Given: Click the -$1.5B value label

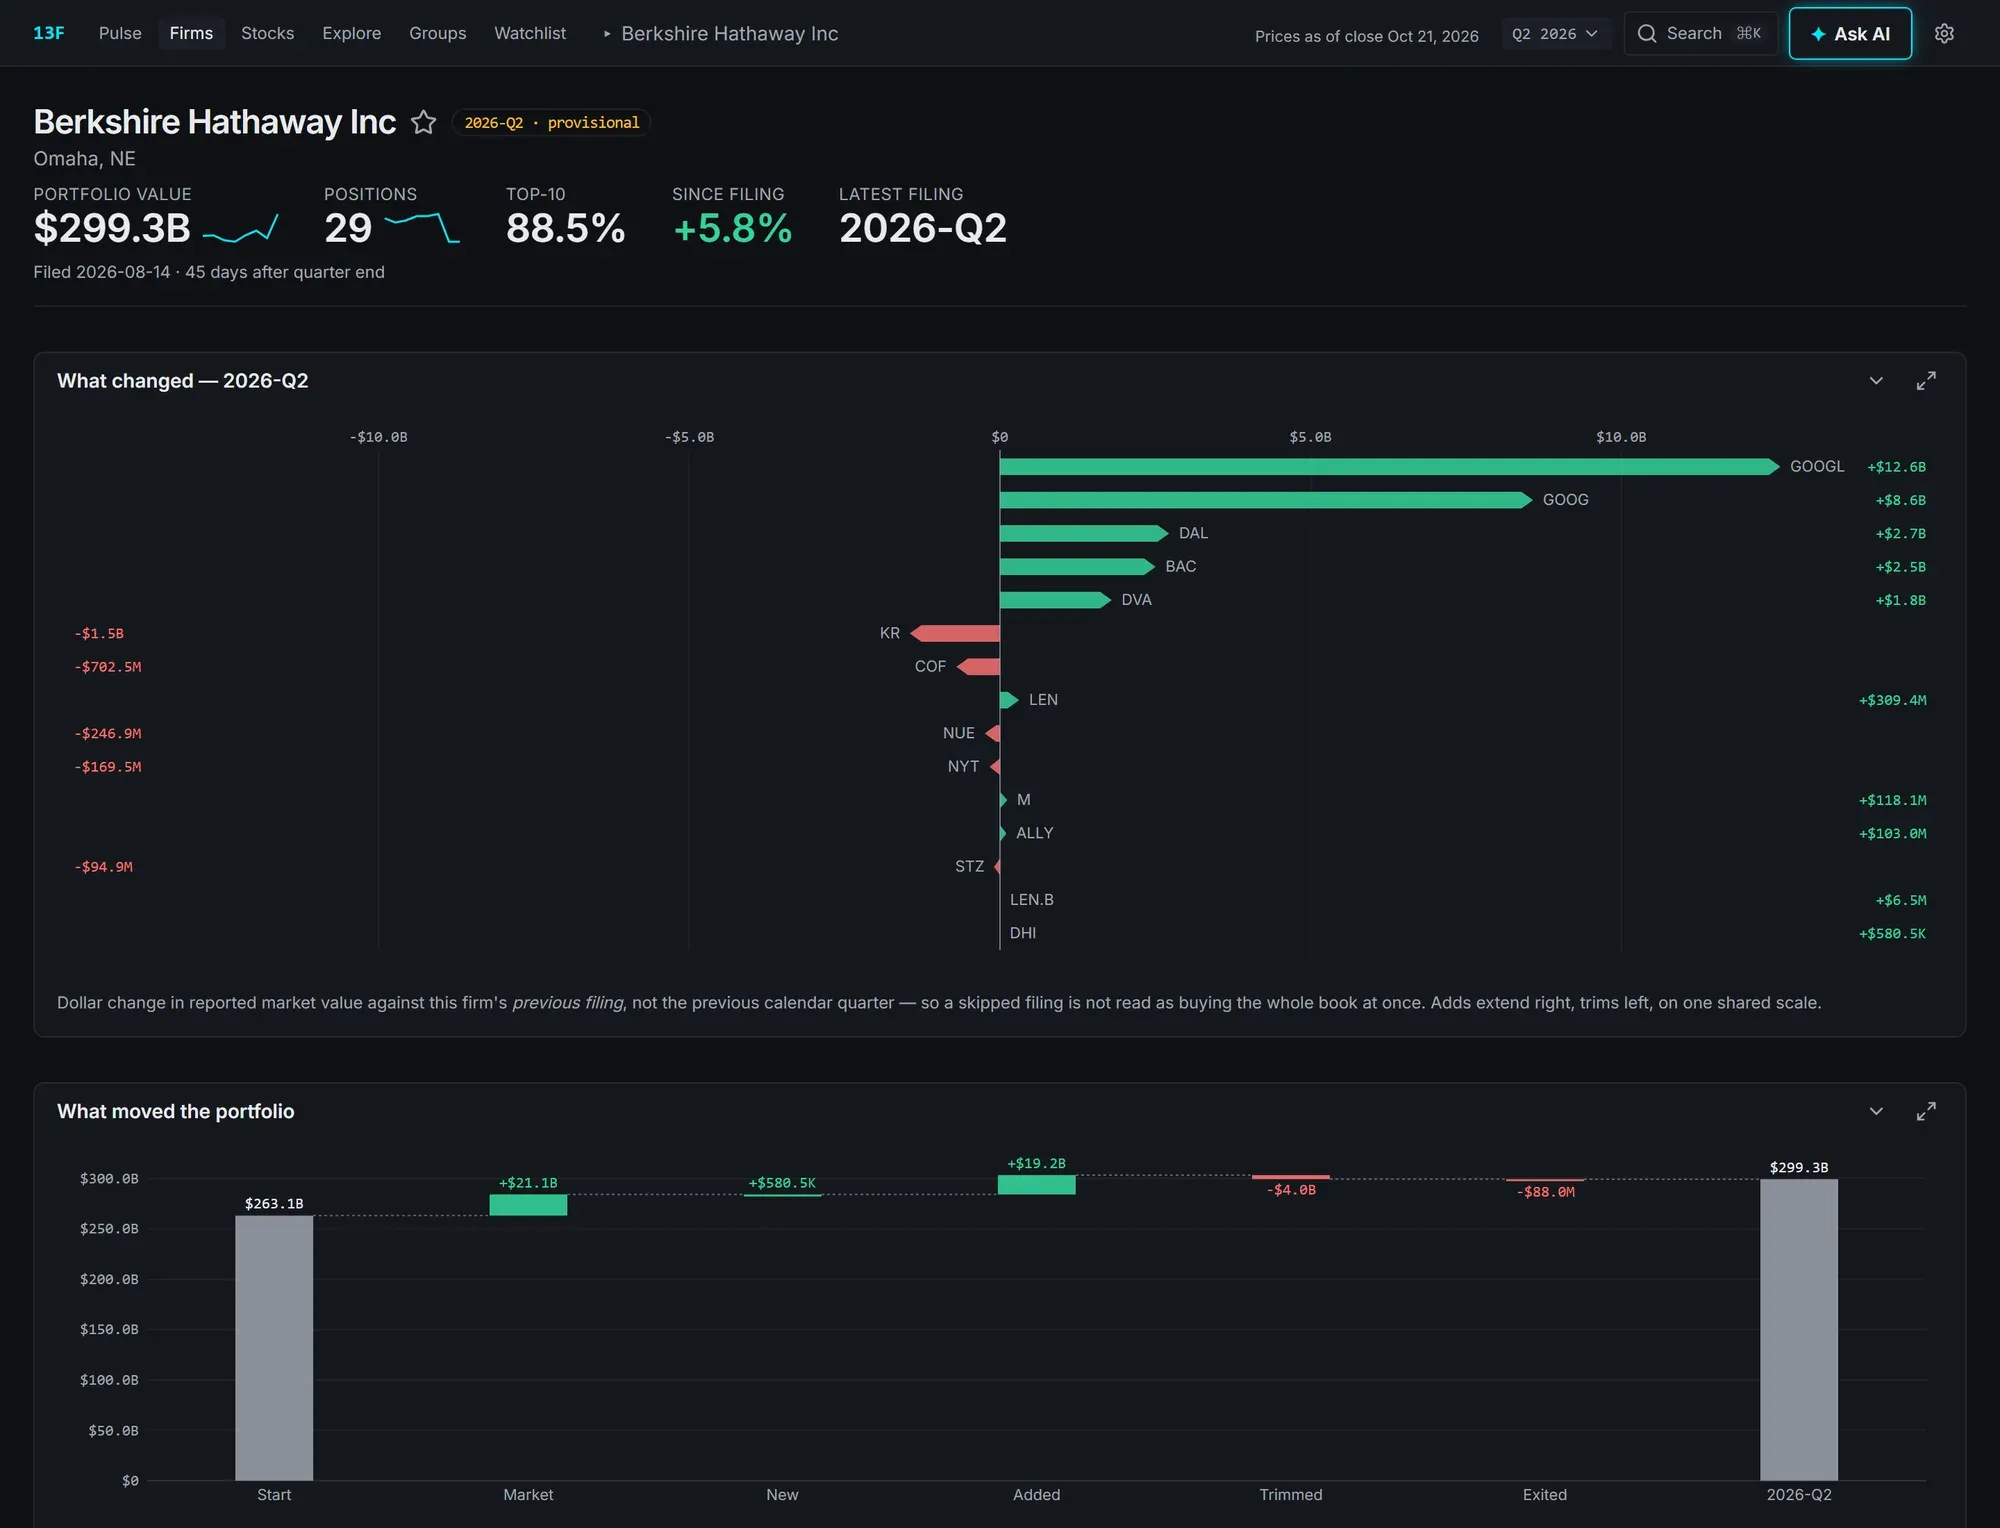Looking at the screenshot, I should point(99,634).
